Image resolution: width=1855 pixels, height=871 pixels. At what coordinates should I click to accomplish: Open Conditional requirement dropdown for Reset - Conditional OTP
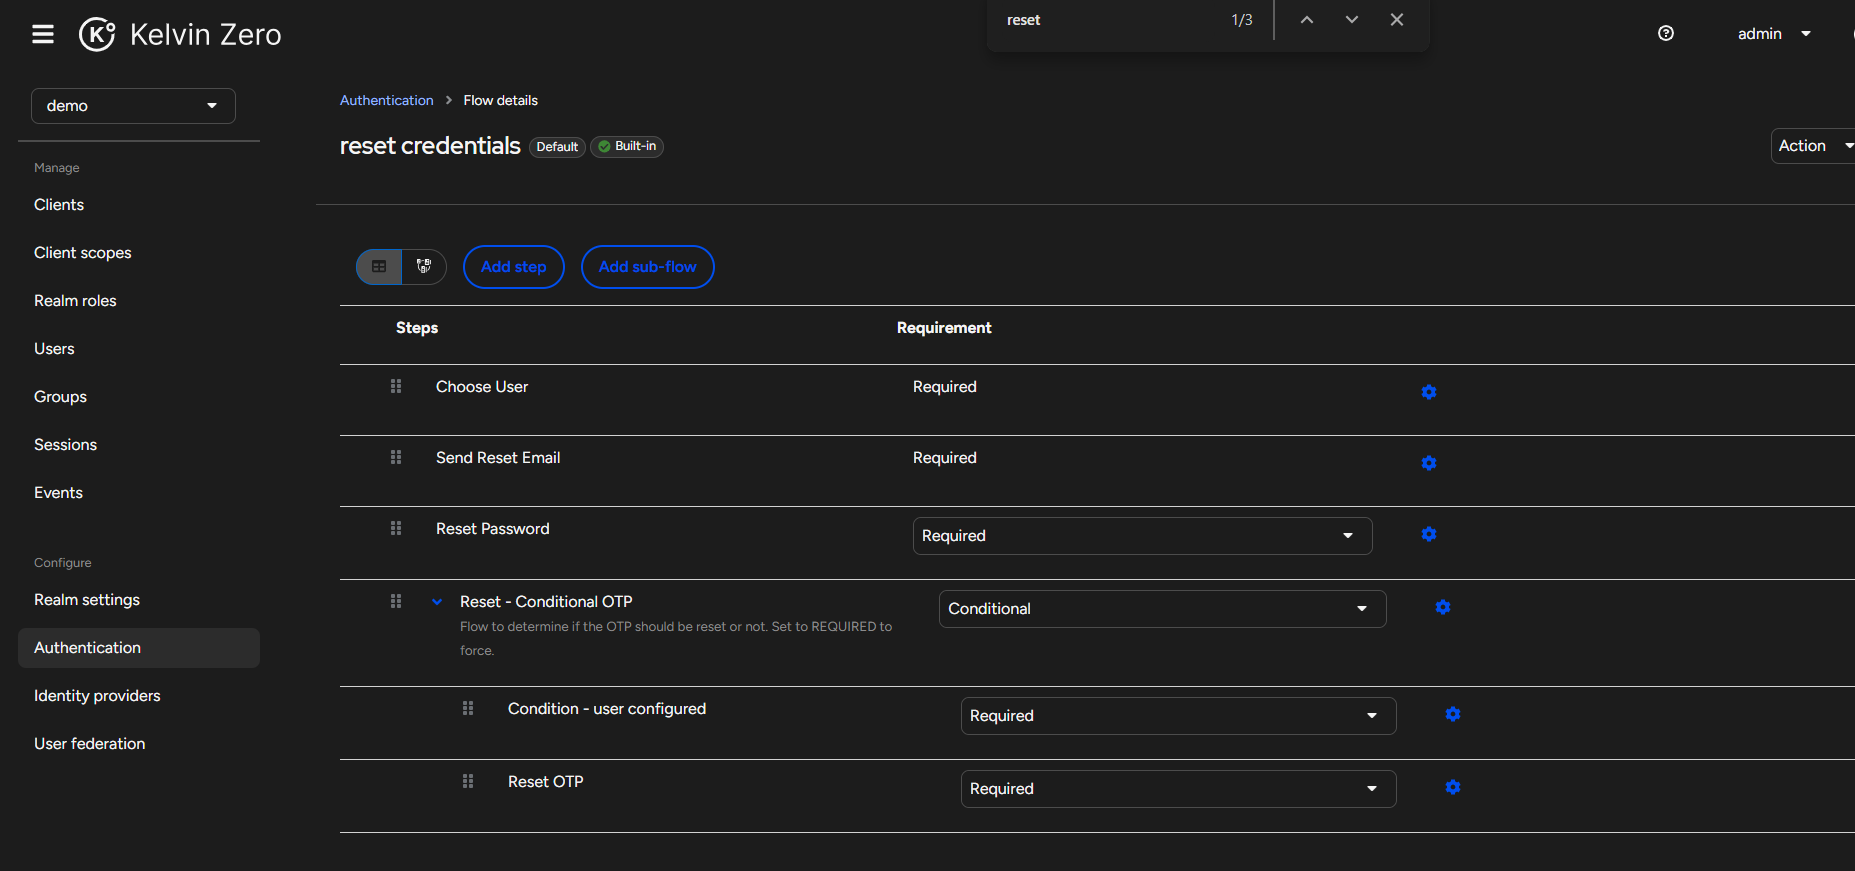1162,609
